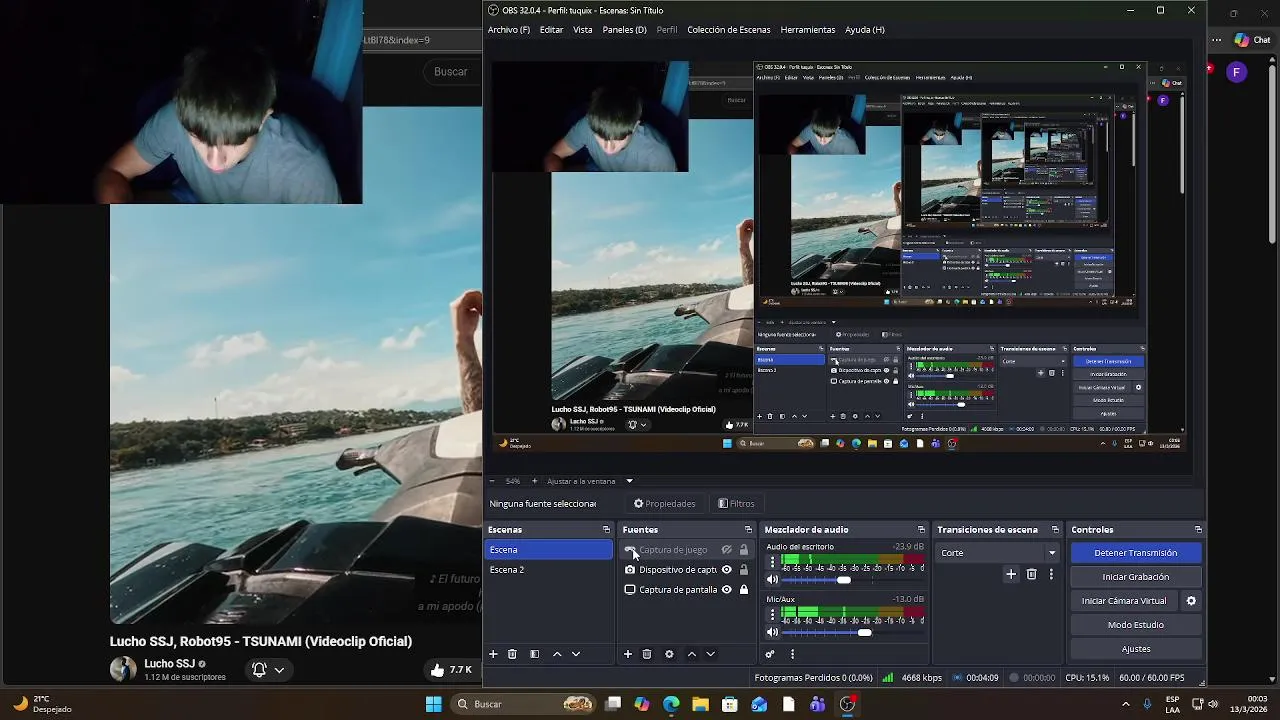Zoom in preview with plus icon
The height and width of the screenshot is (720, 1280).
(534, 481)
